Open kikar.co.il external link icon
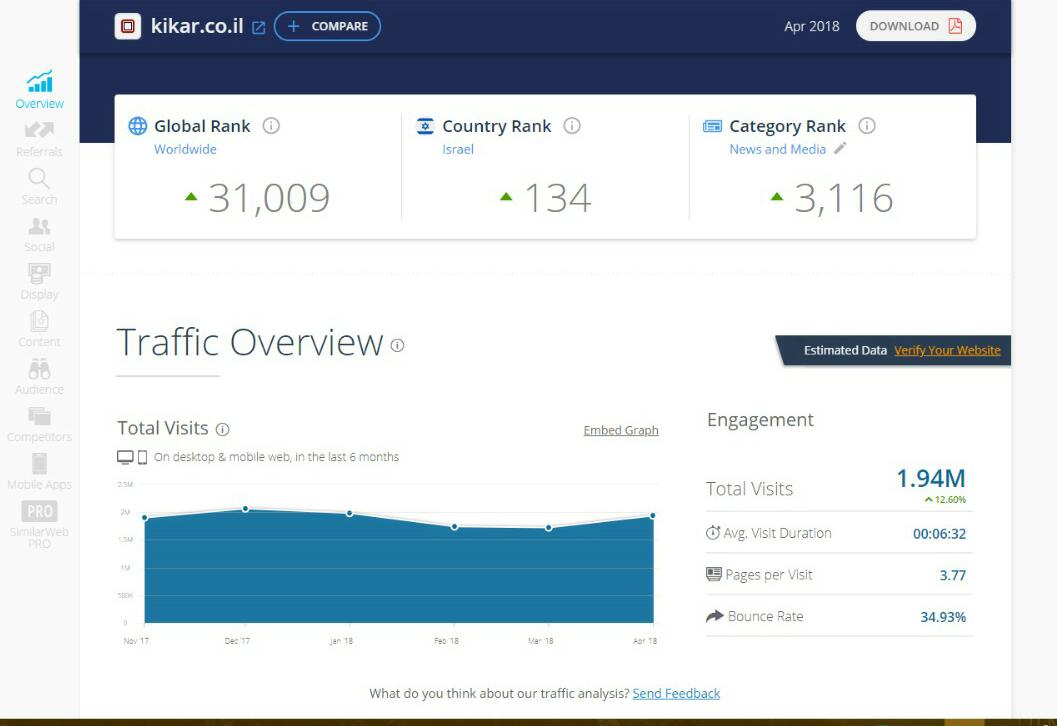Viewport: 1057px width, 726px height. coord(259,27)
